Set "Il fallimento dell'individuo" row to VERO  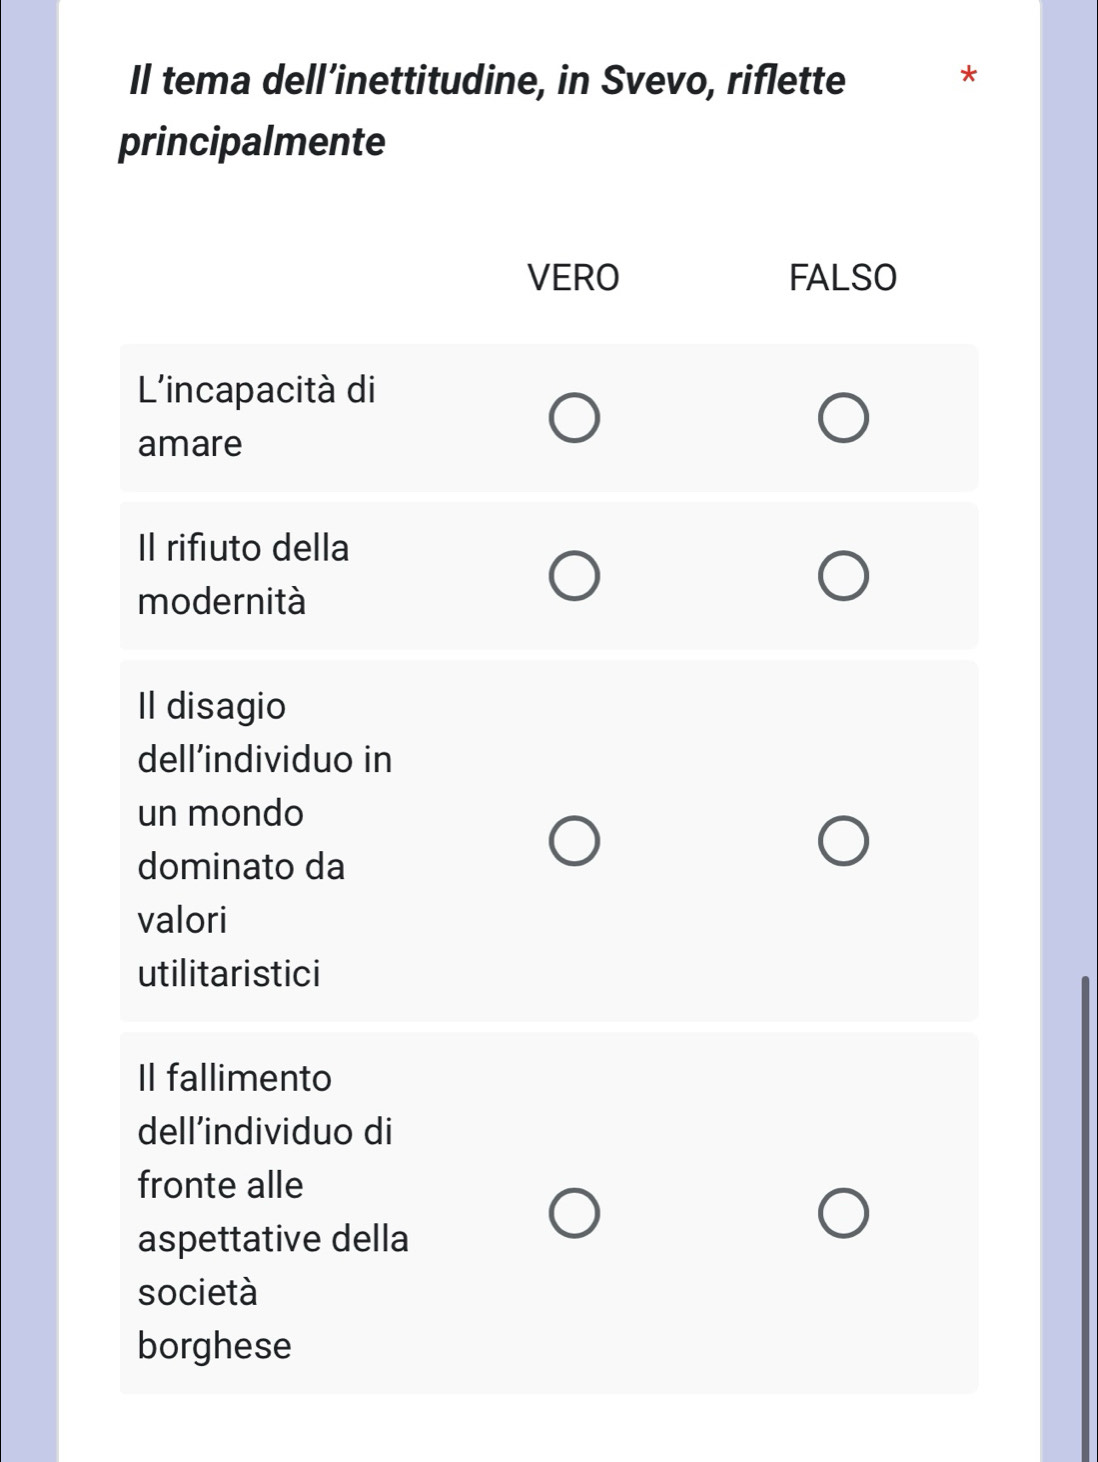[x=574, y=1213]
